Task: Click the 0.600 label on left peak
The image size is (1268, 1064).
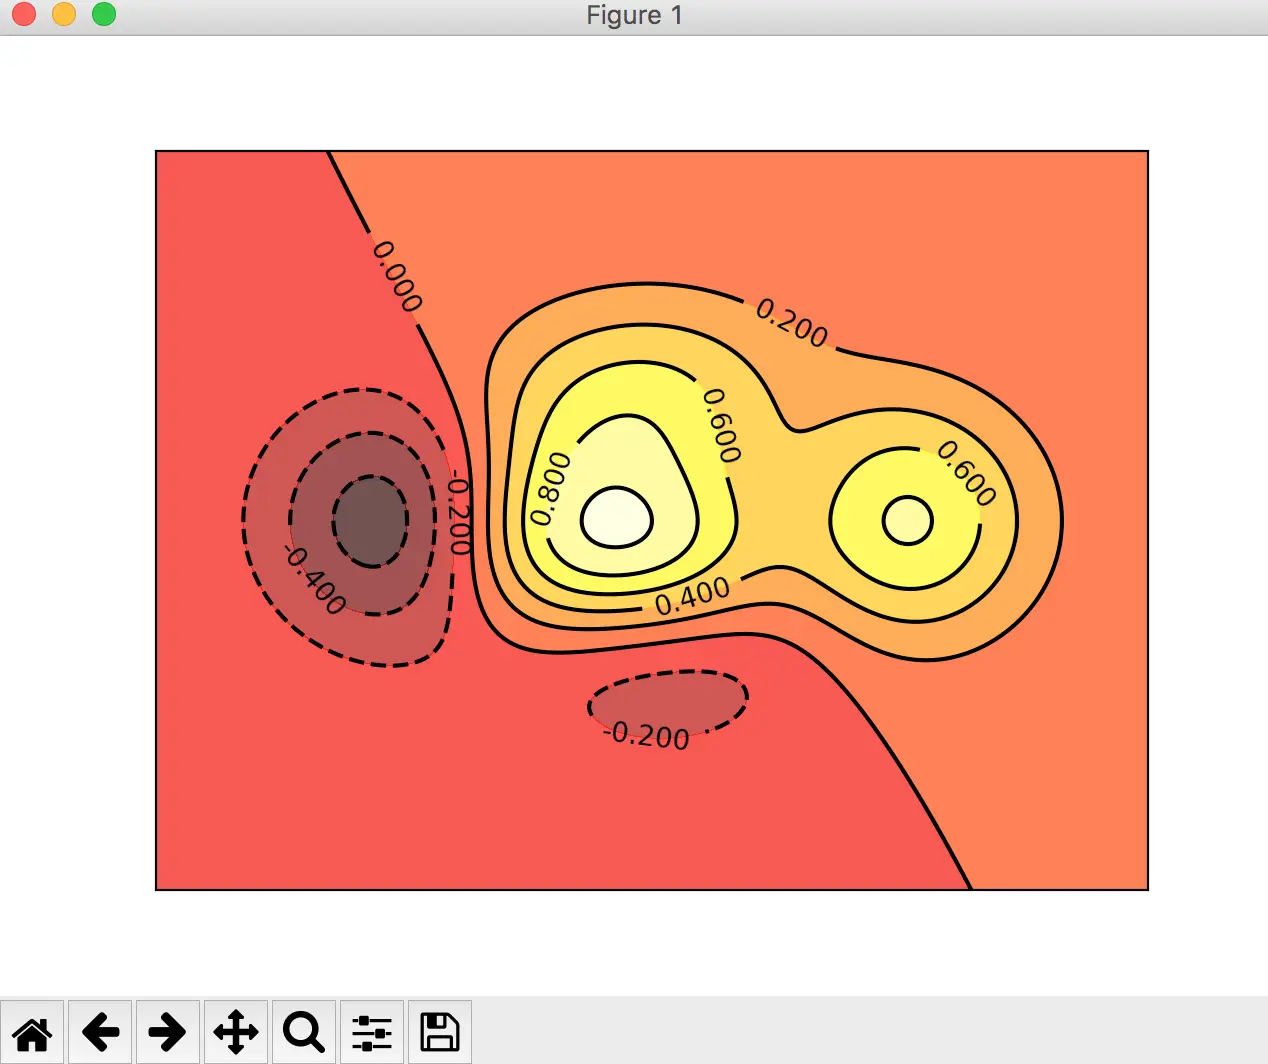Action: (x=722, y=425)
